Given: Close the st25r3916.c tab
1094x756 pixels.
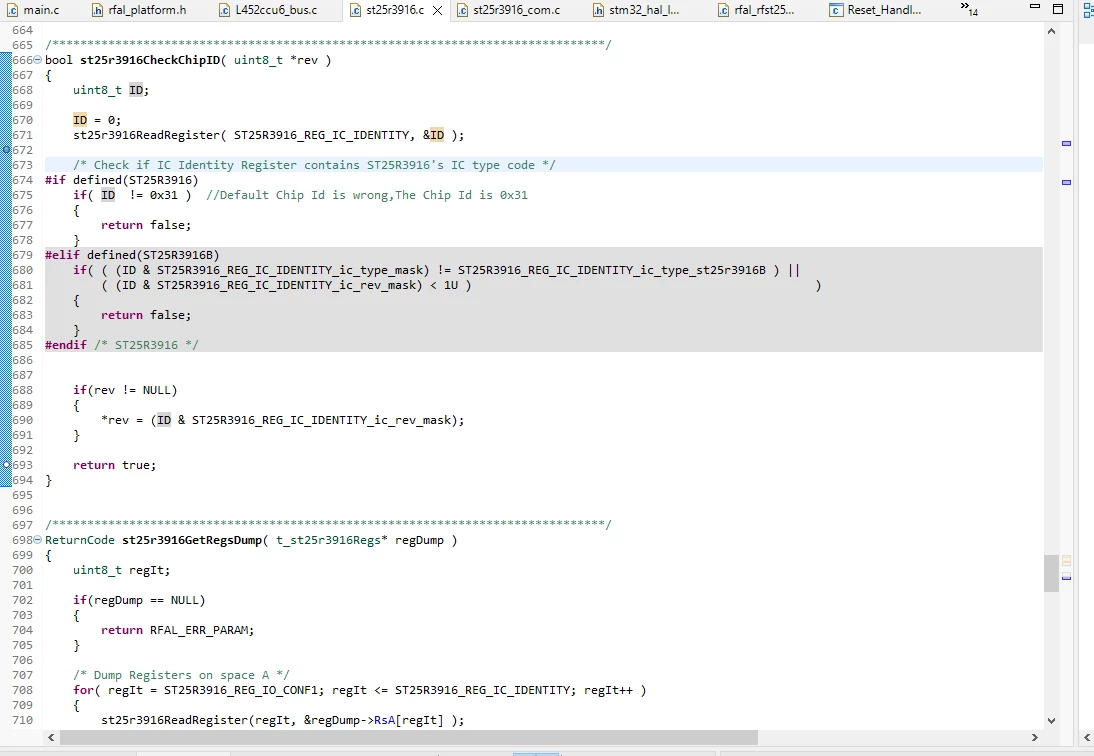Looking at the screenshot, I should 437,10.
